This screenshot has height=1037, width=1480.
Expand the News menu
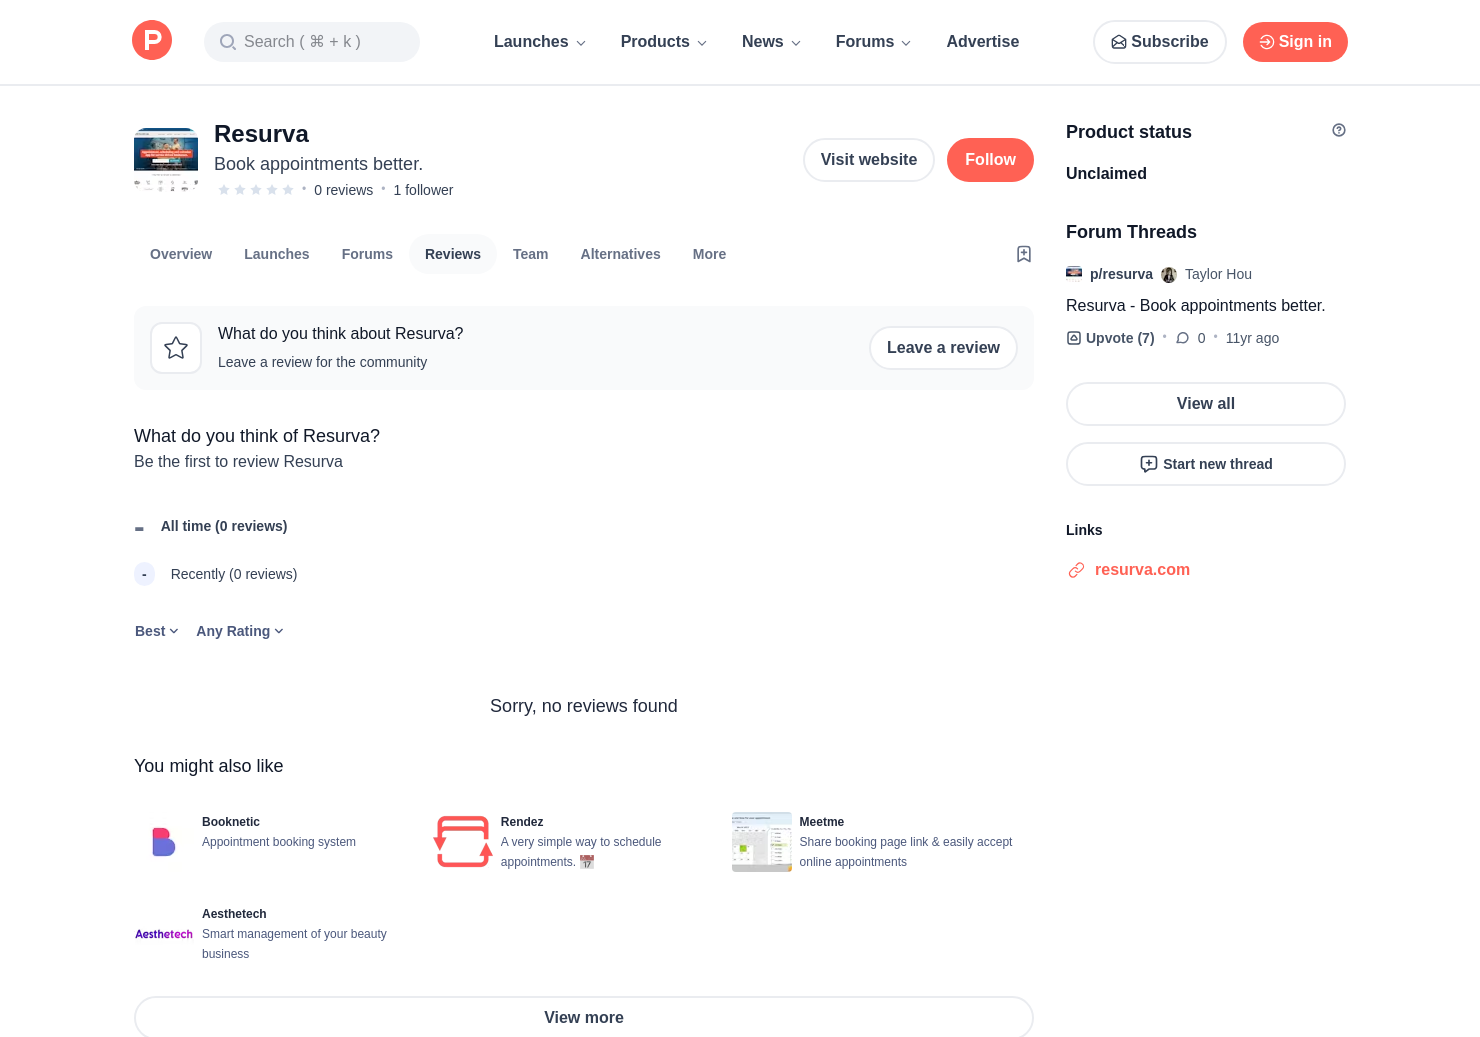(x=771, y=42)
